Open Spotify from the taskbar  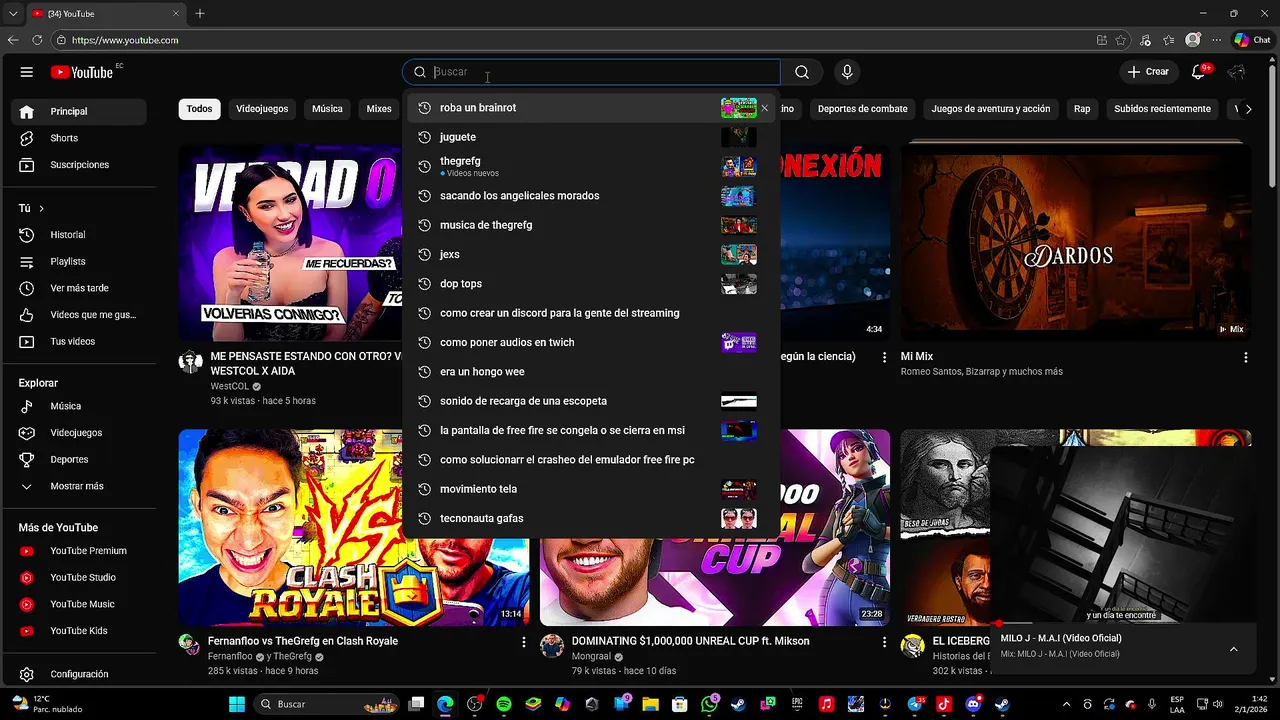tap(503, 704)
